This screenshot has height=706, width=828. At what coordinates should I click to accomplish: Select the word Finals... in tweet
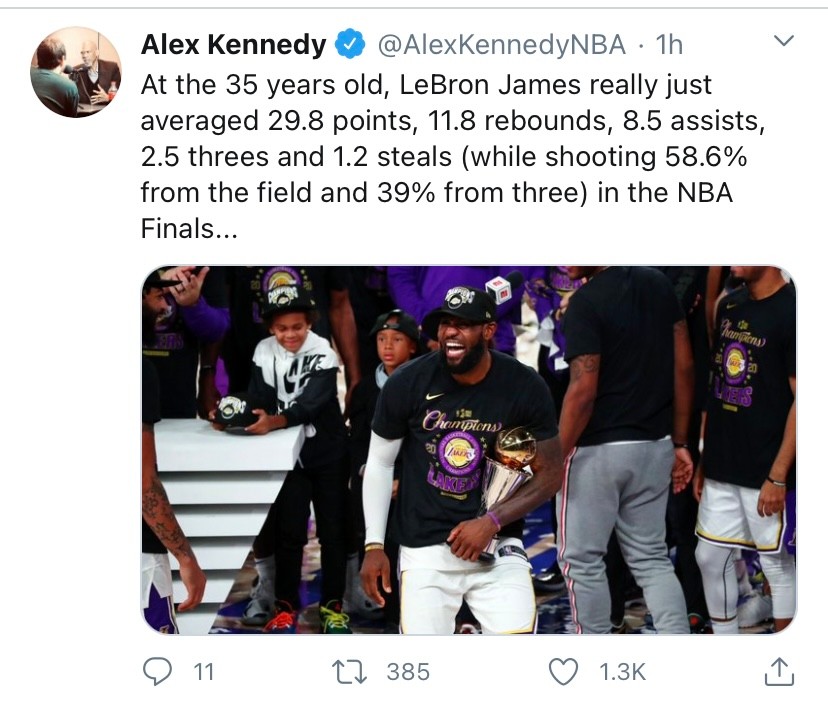coord(189,229)
